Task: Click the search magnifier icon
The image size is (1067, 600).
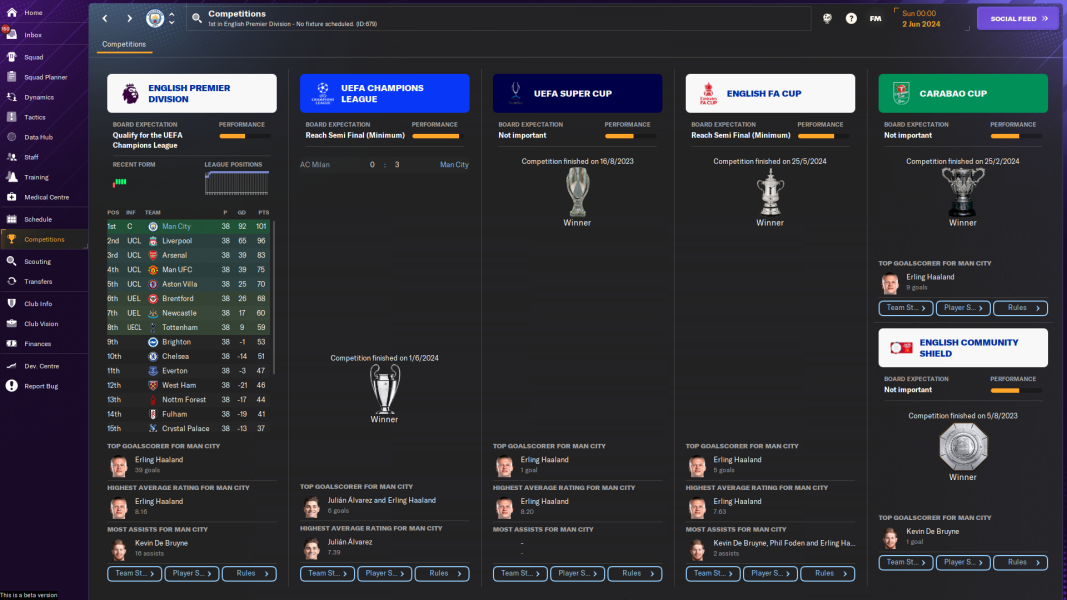Action: pos(197,18)
